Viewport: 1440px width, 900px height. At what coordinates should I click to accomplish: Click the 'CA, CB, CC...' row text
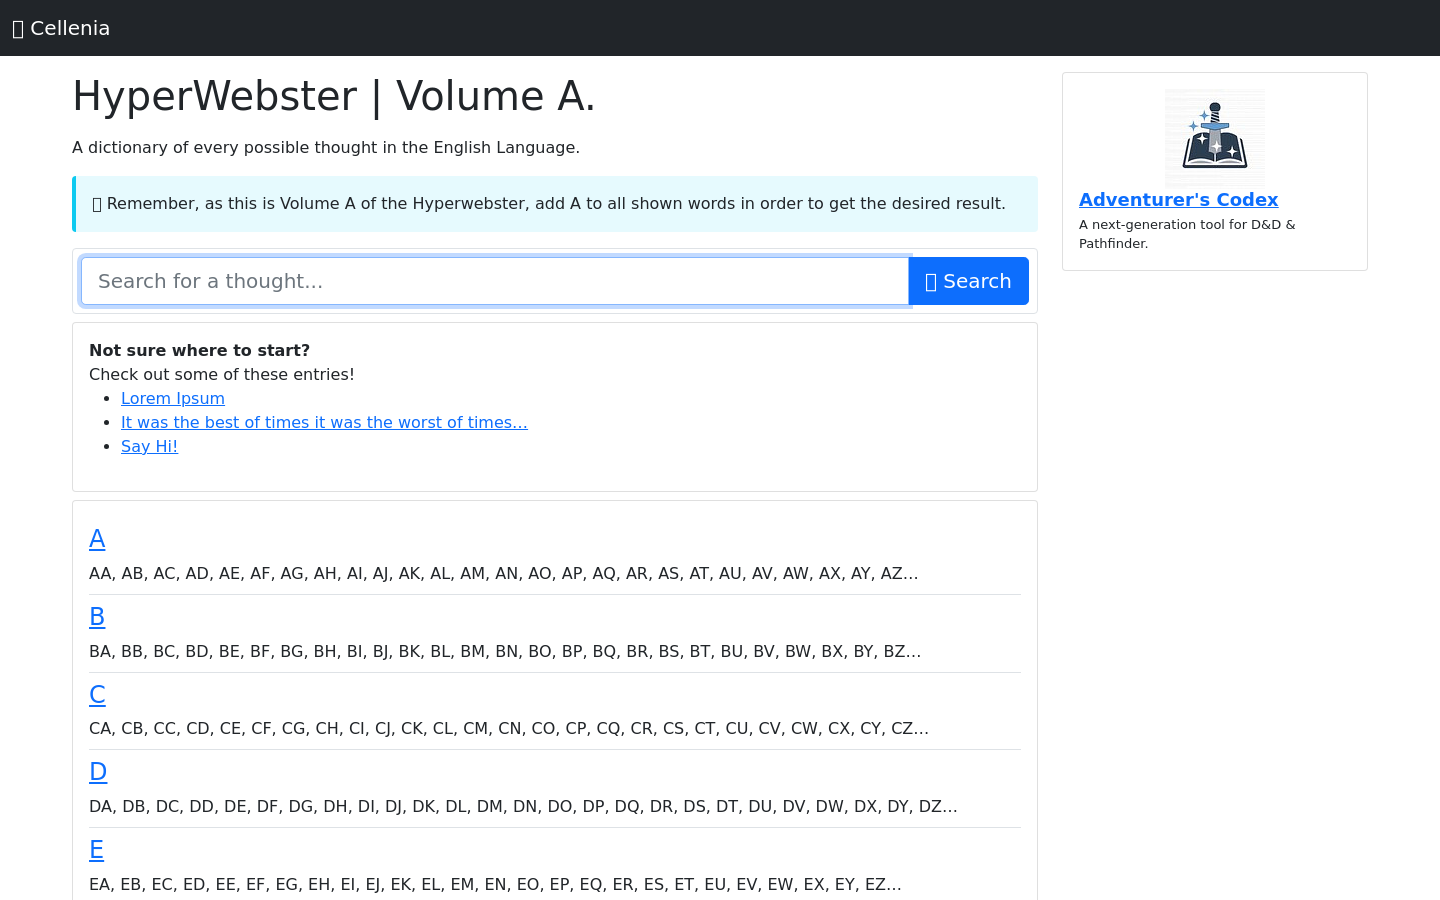point(509,728)
